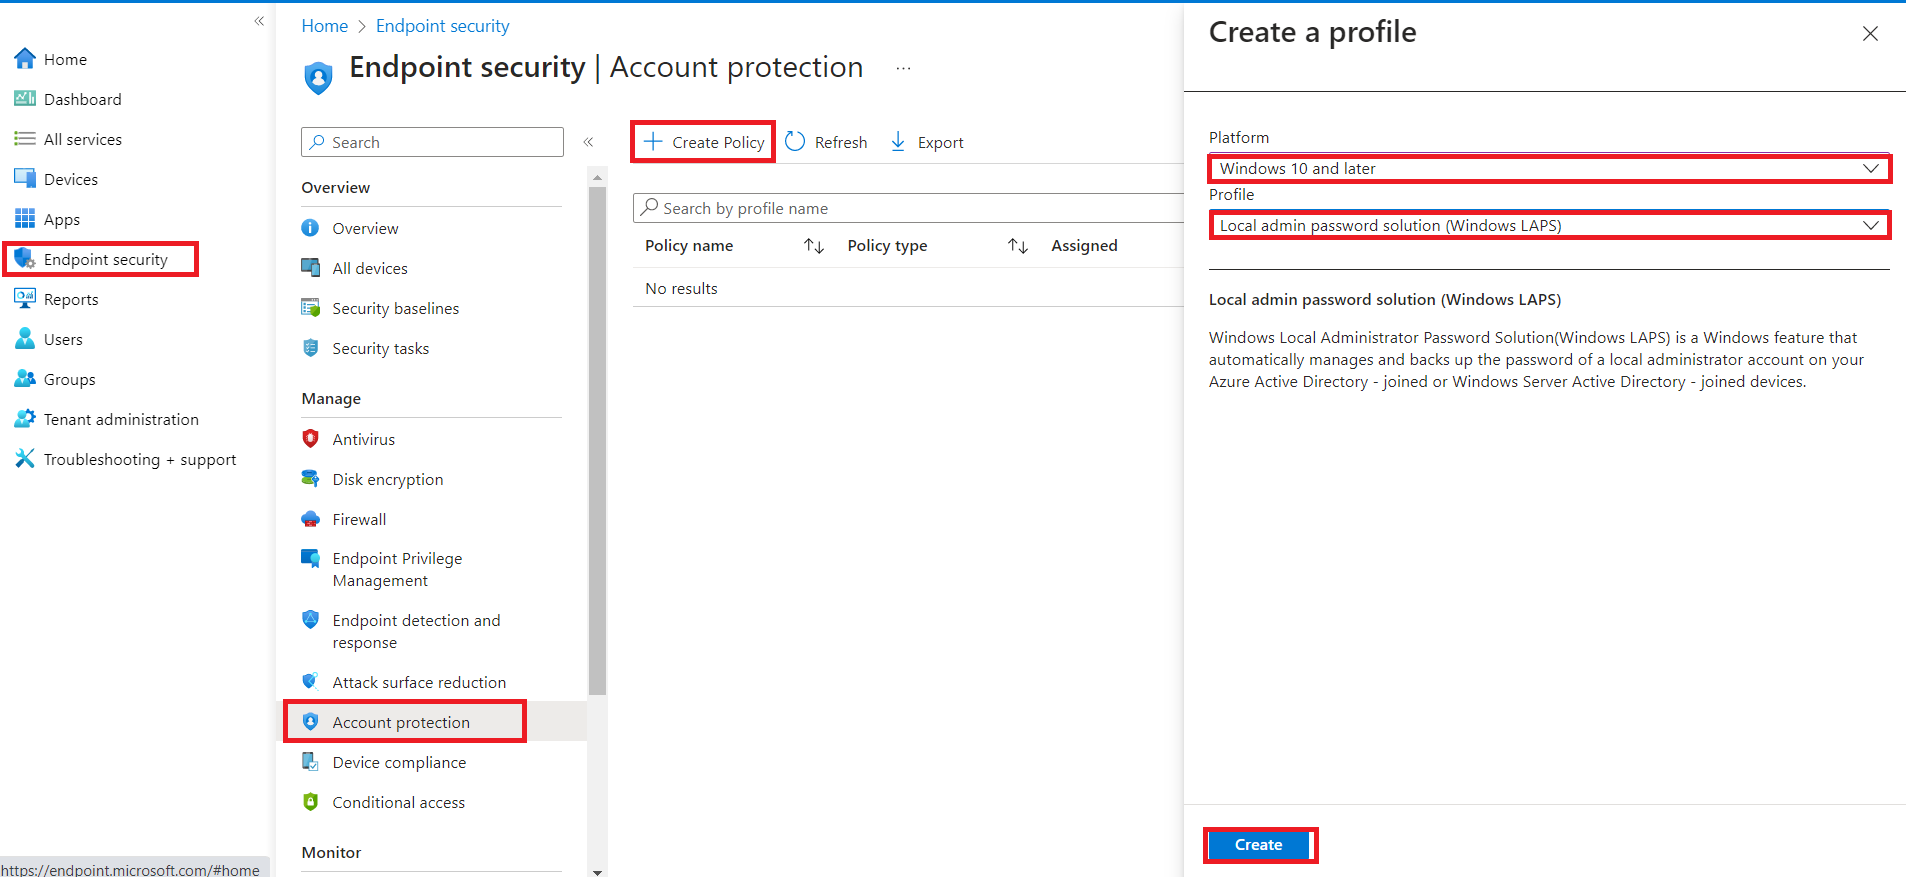Collapse the Endpoint security submenu pane
This screenshot has height=877, width=1906.
click(588, 142)
